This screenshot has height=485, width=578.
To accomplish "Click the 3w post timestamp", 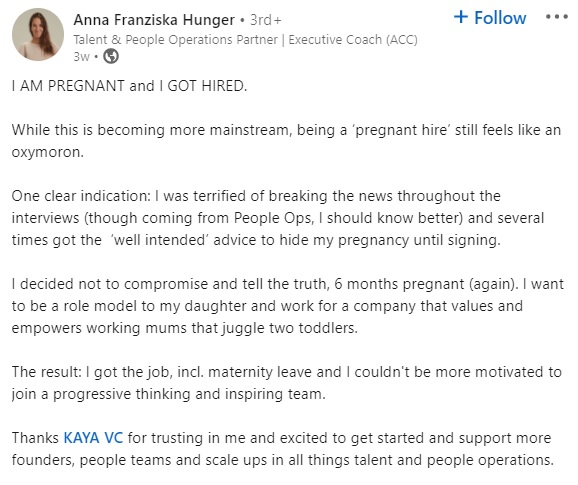I will click(x=81, y=56).
